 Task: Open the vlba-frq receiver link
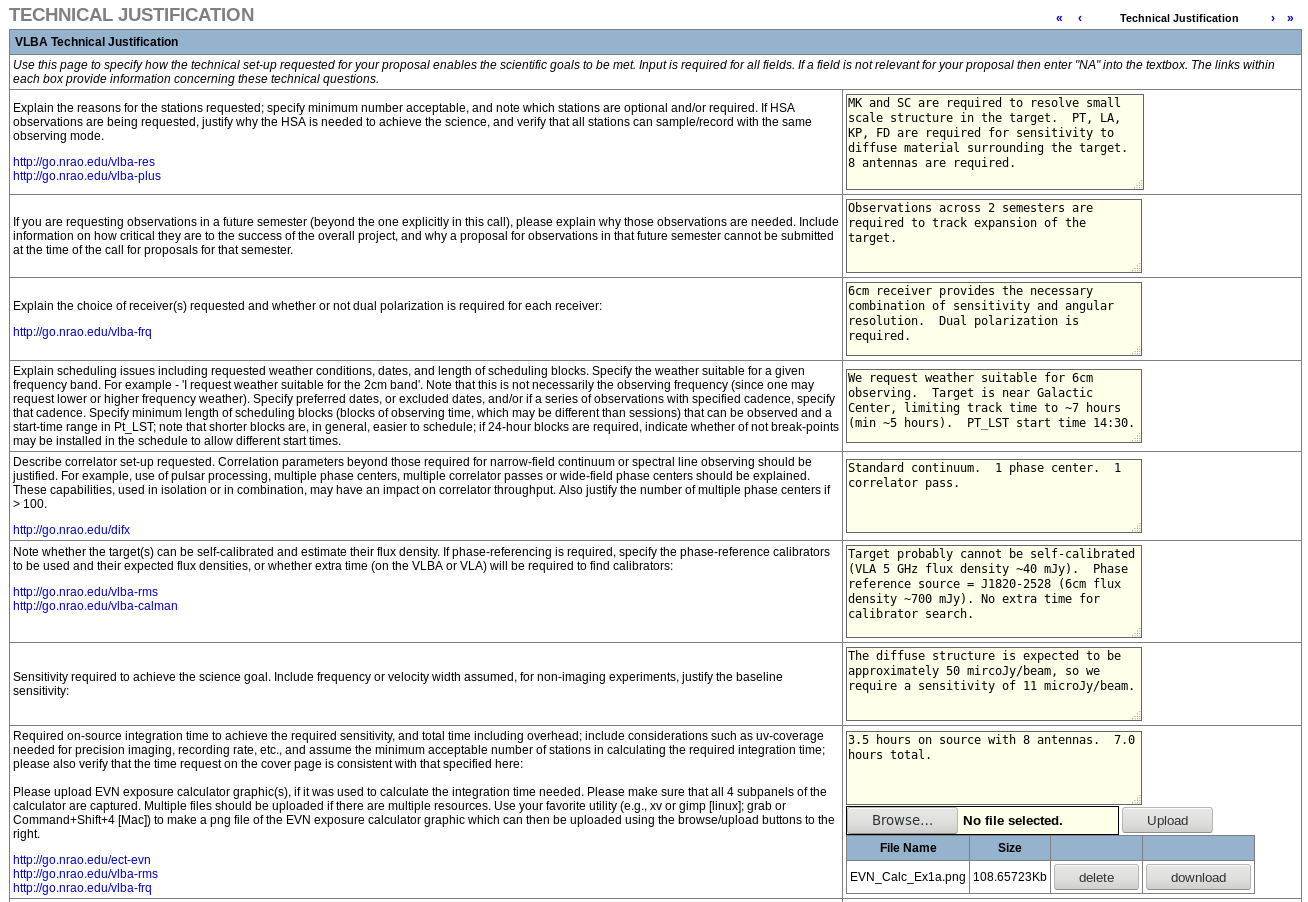click(x=82, y=331)
